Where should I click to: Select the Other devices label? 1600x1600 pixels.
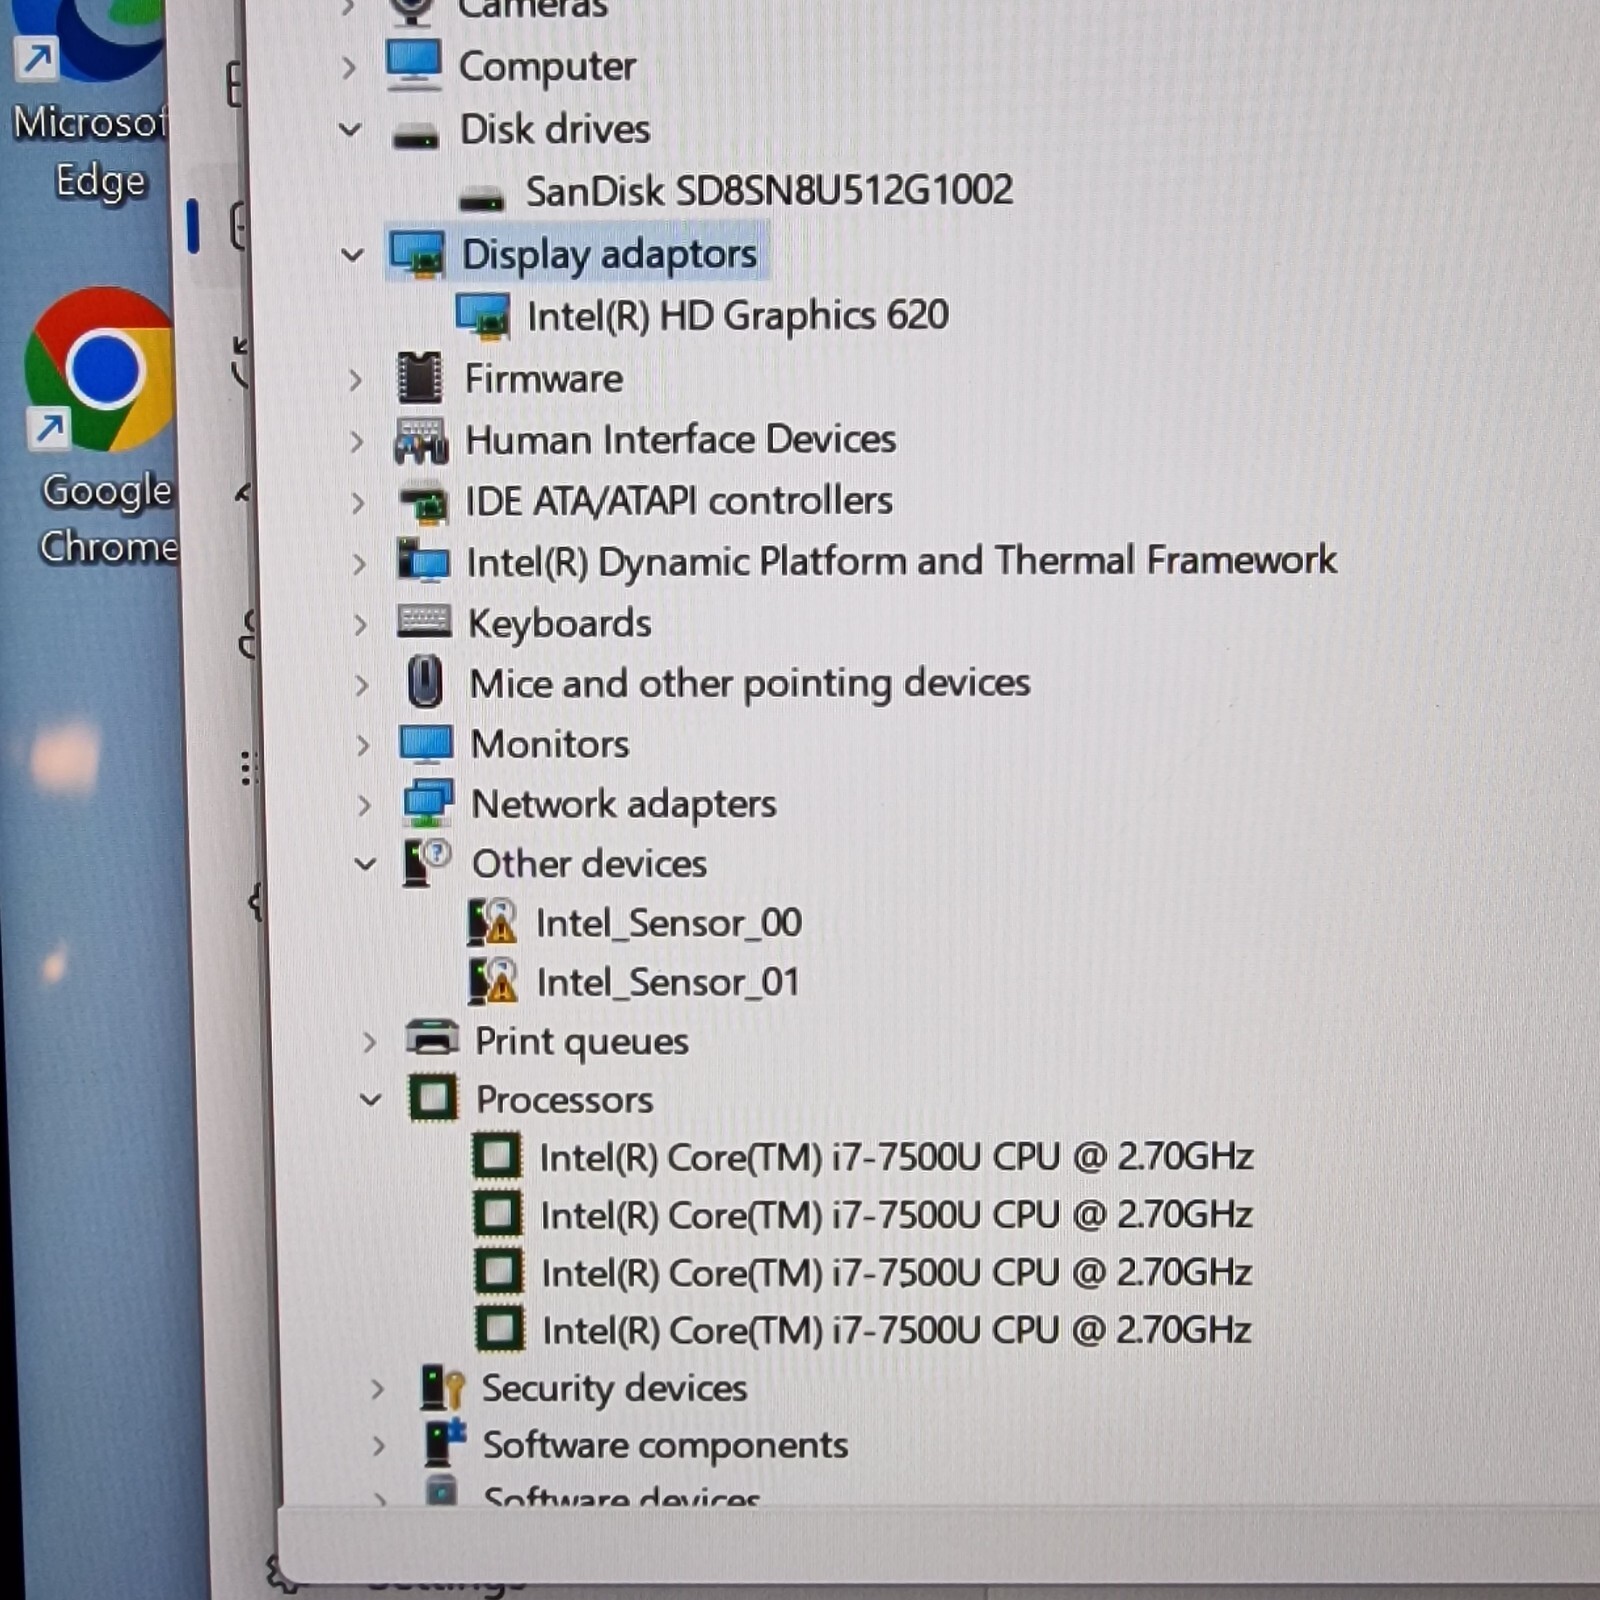[x=589, y=863]
